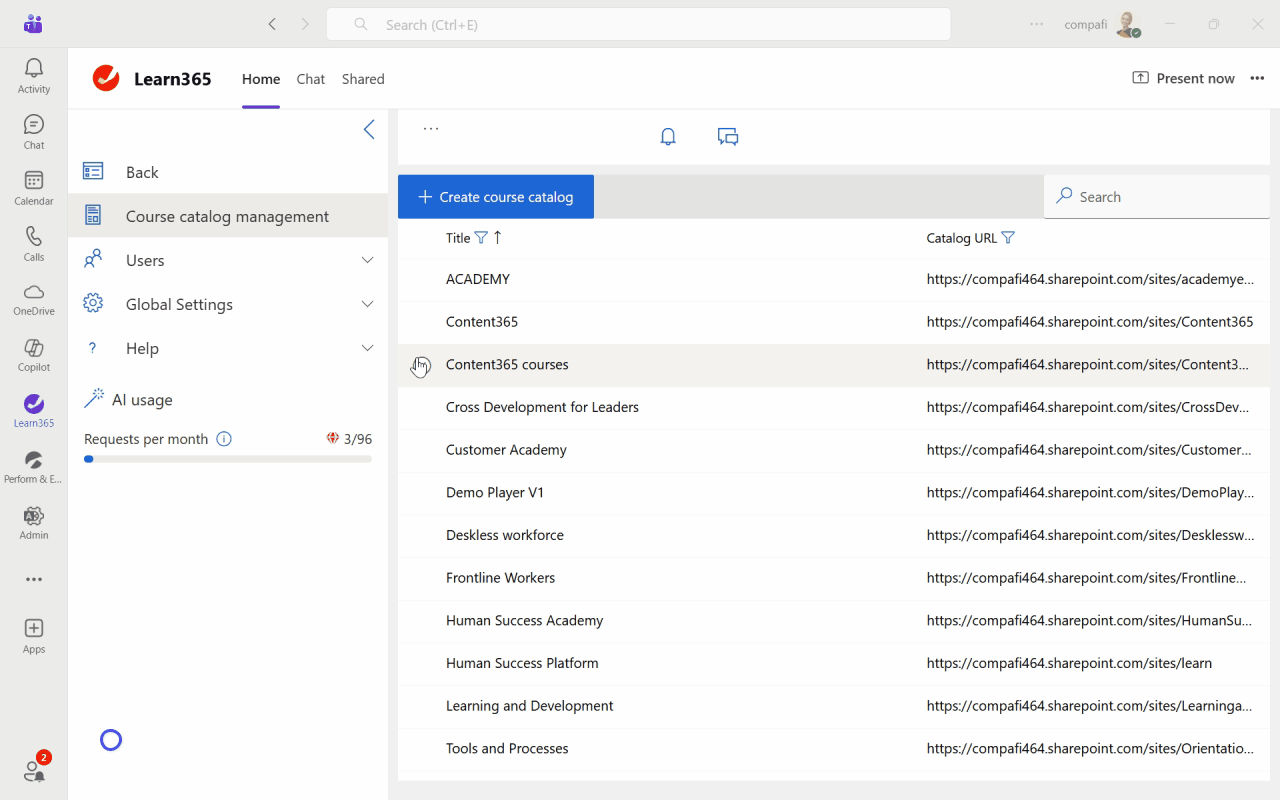This screenshot has width=1280, height=800.
Task: Collapse the left navigation panel
Action: (369, 129)
